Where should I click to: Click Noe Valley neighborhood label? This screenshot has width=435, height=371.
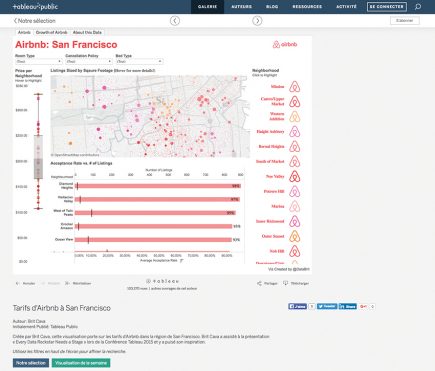275,176
